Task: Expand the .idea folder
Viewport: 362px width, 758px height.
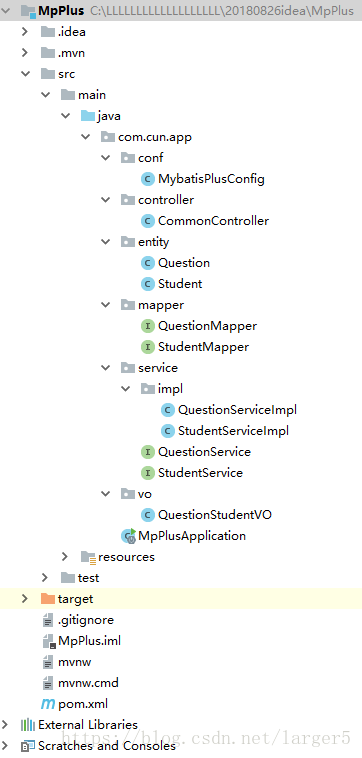Action: (25, 32)
